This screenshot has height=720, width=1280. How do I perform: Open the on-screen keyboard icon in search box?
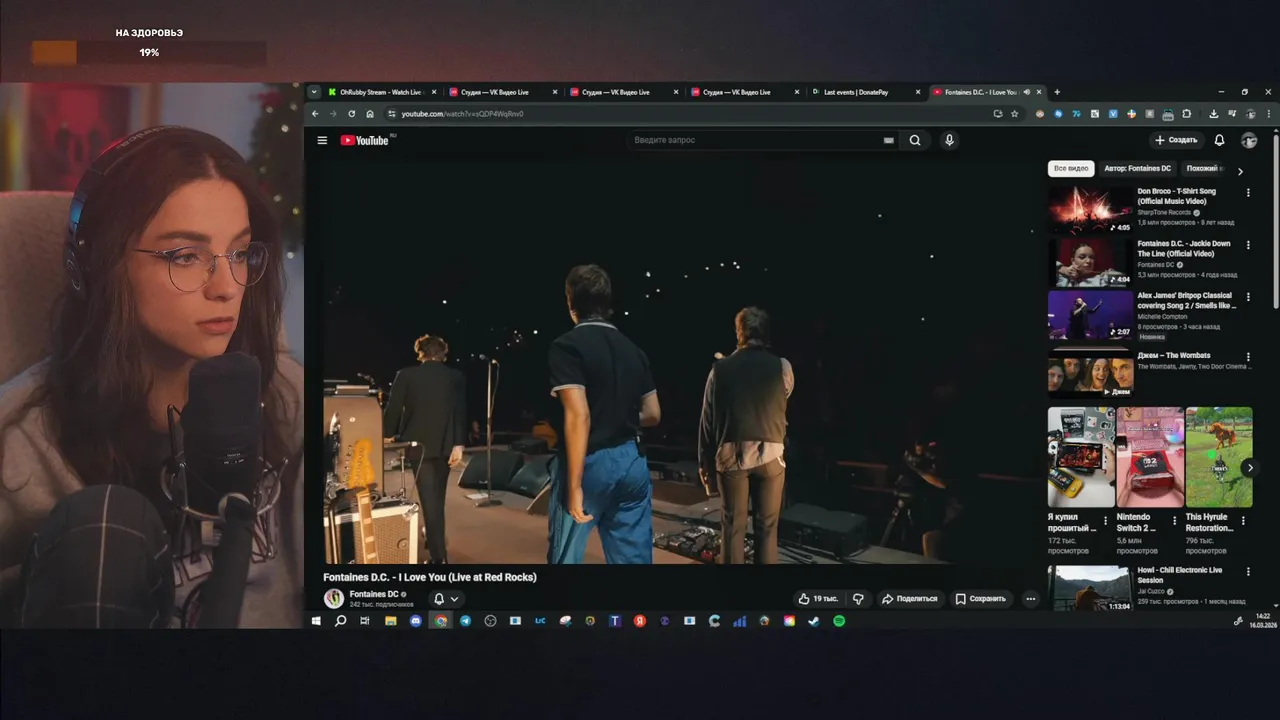[888, 141]
